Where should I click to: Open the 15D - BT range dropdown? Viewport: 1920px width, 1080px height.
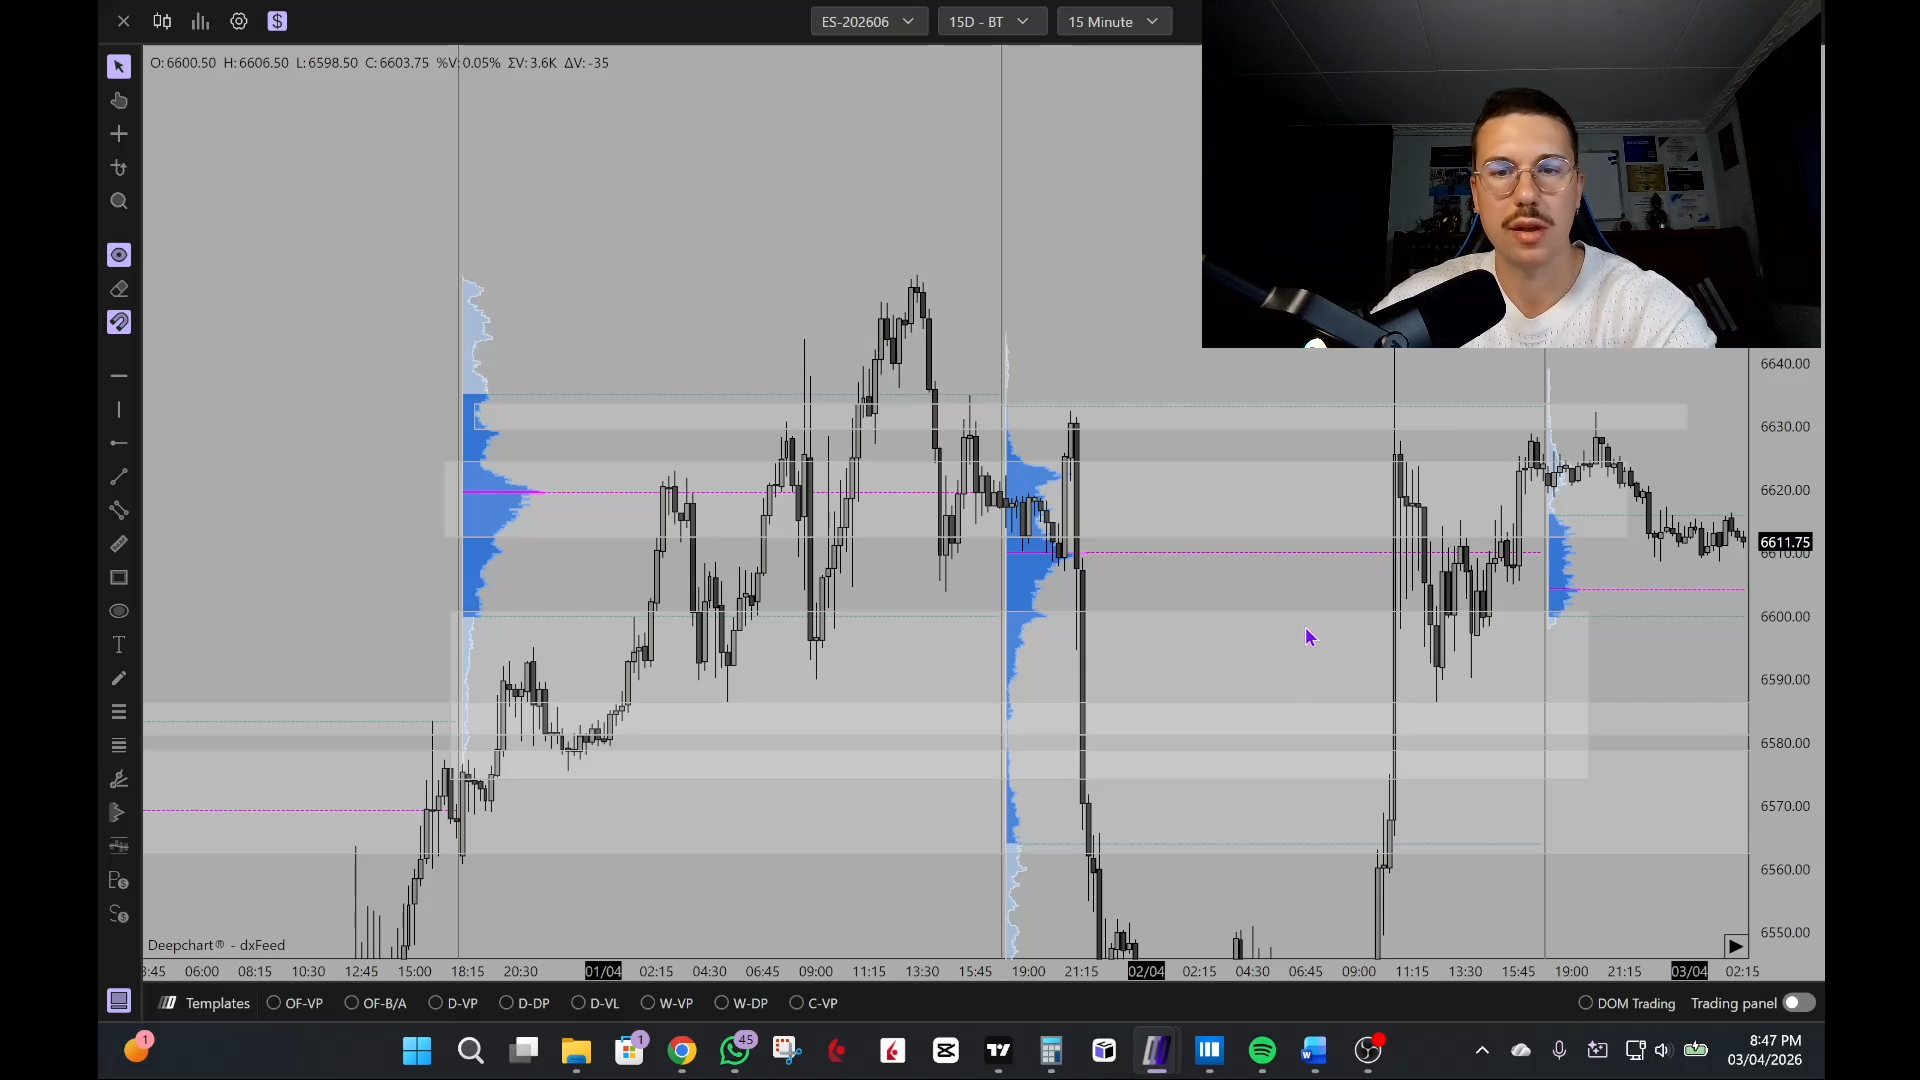pyautogui.click(x=991, y=21)
